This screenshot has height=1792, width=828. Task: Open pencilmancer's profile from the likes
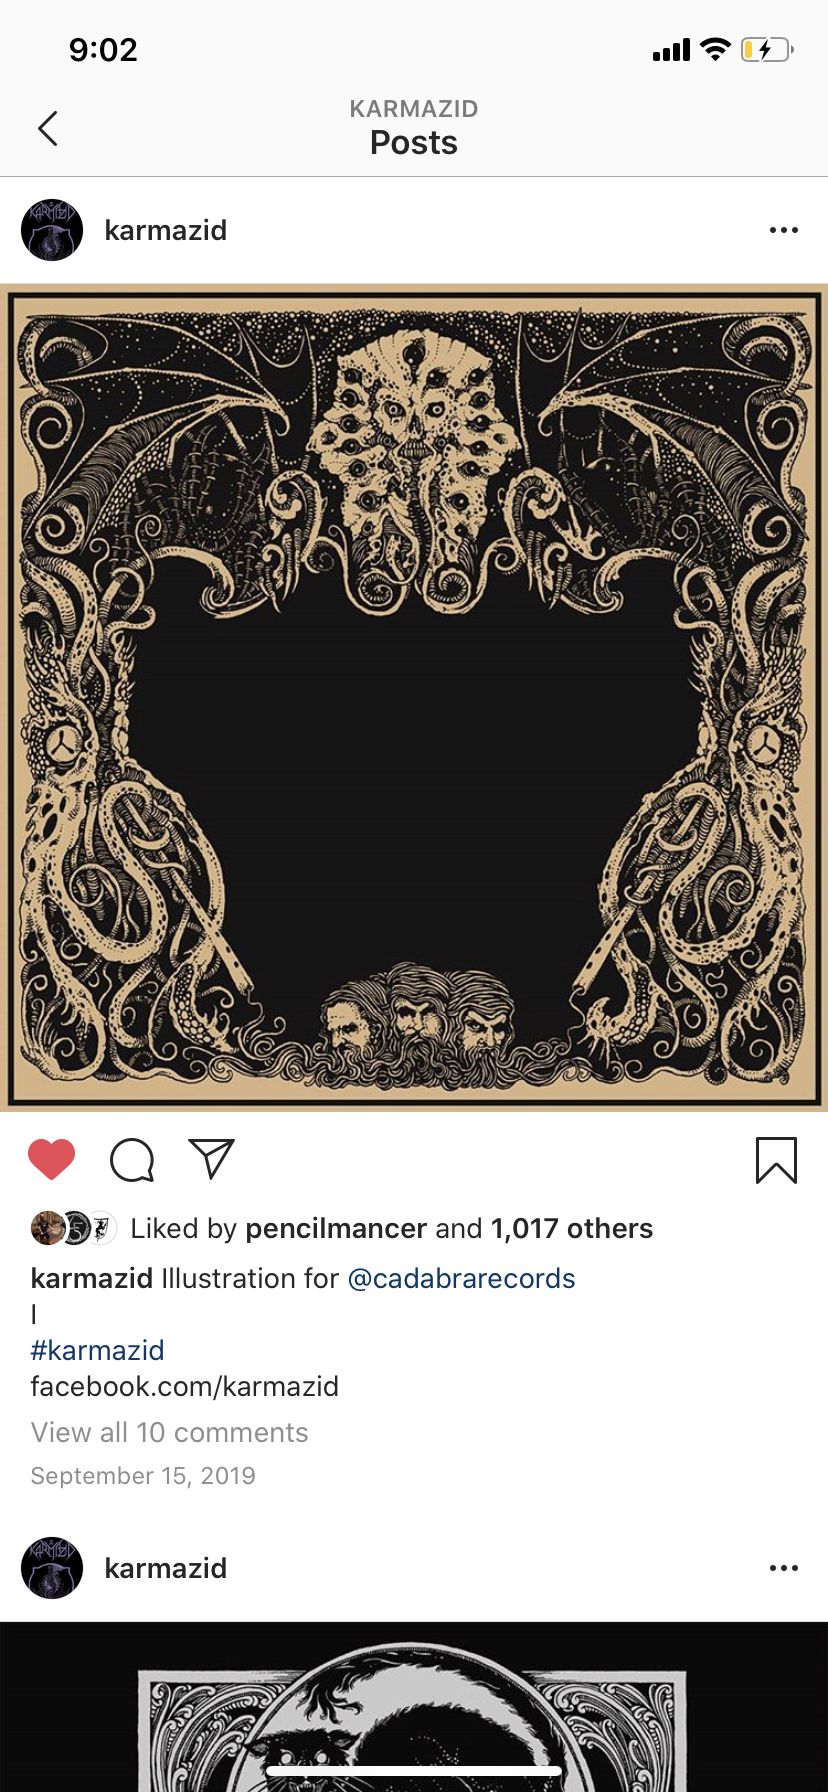336,1228
